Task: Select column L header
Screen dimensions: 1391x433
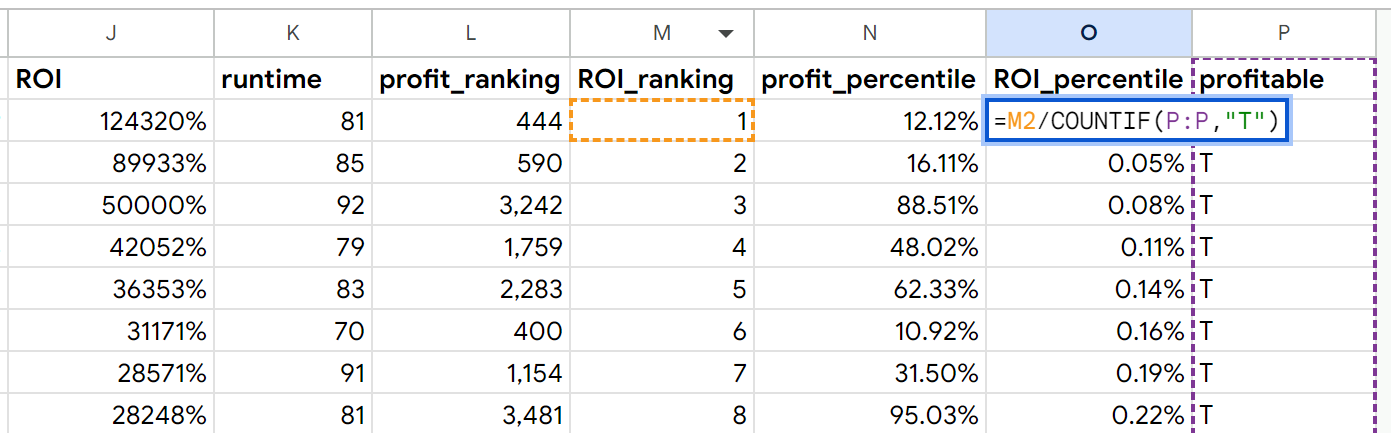Action: tap(470, 33)
